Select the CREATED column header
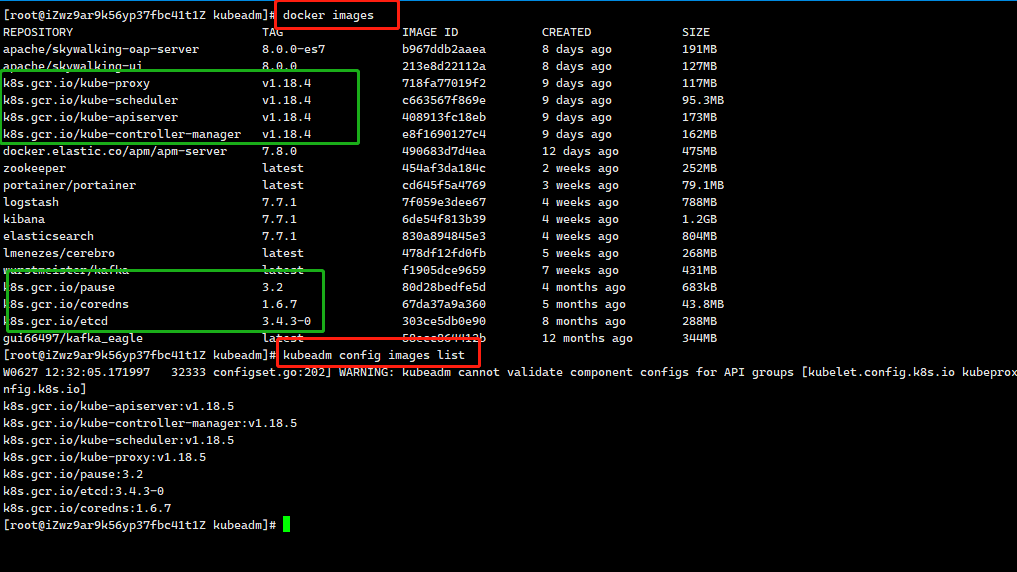Screen dimensions: 1017x572 (x=566, y=32)
